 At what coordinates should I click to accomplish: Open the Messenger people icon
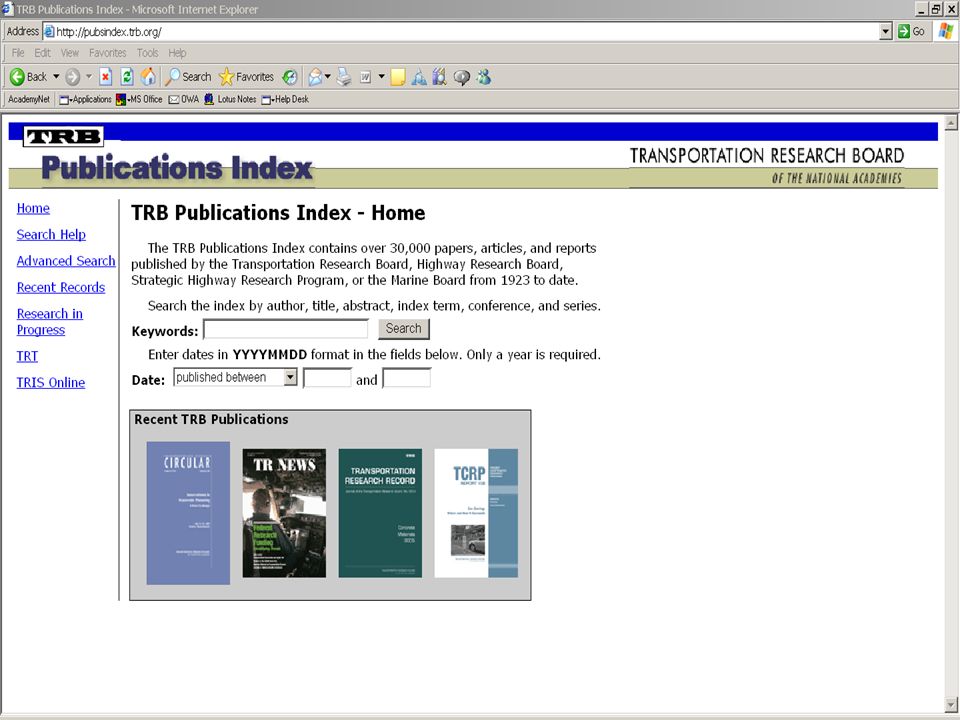click(484, 77)
